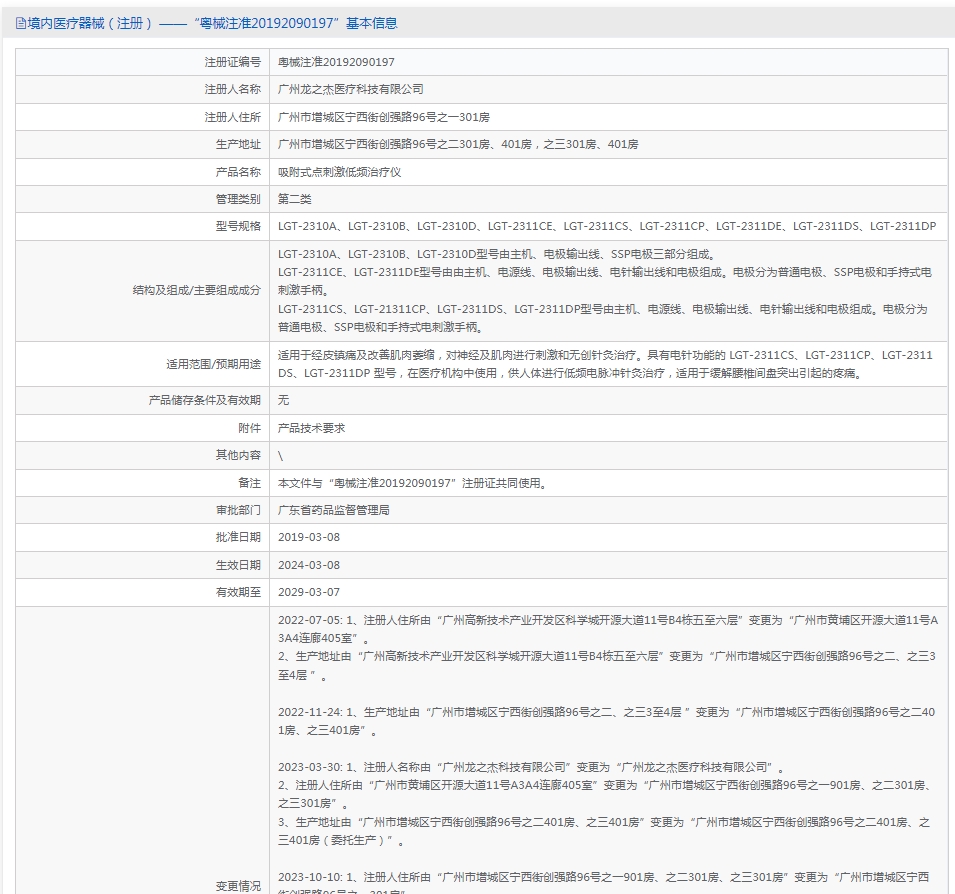This screenshot has width=955, height=894.
Task: Click approving department 广东省药品监督管理局
Action: coord(334,510)
